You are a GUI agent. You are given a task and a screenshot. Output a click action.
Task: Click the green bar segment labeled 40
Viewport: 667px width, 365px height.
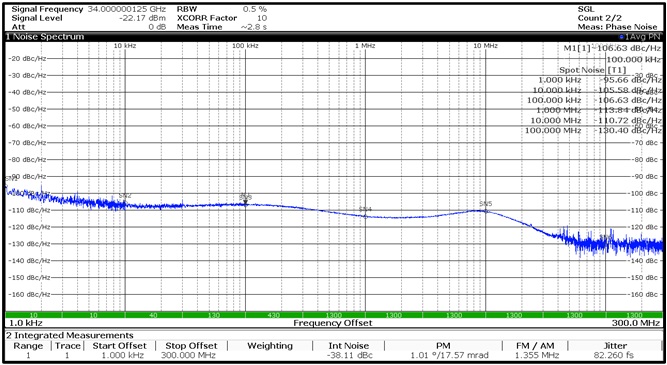point(154,315)
